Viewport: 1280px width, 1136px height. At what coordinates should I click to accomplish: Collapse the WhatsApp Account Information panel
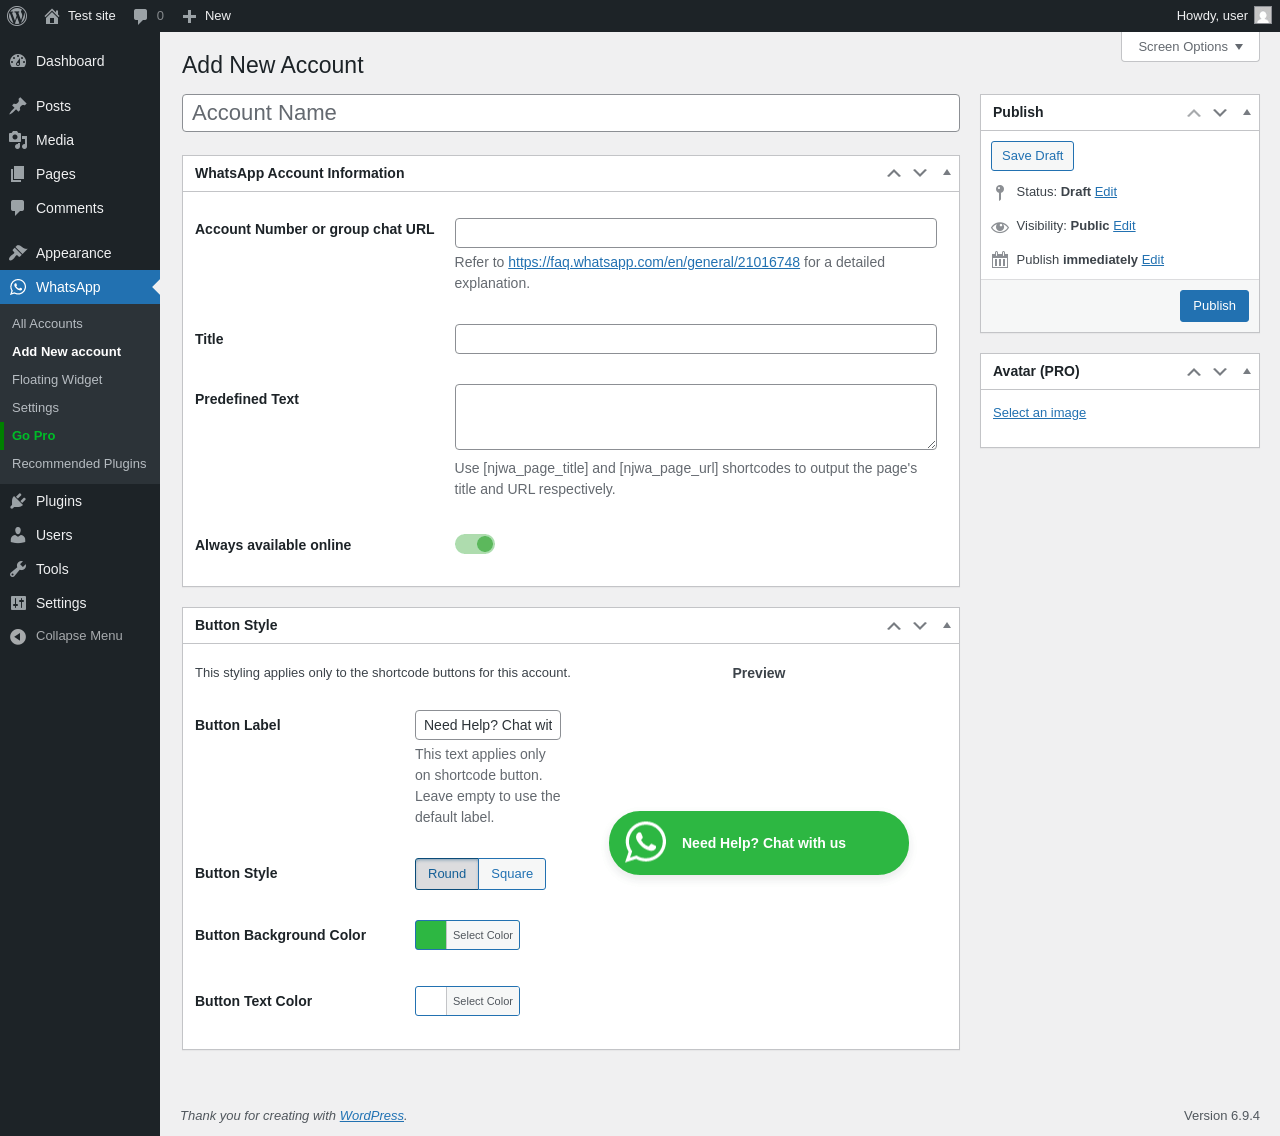pyautogui.click(x=947, y=173)
